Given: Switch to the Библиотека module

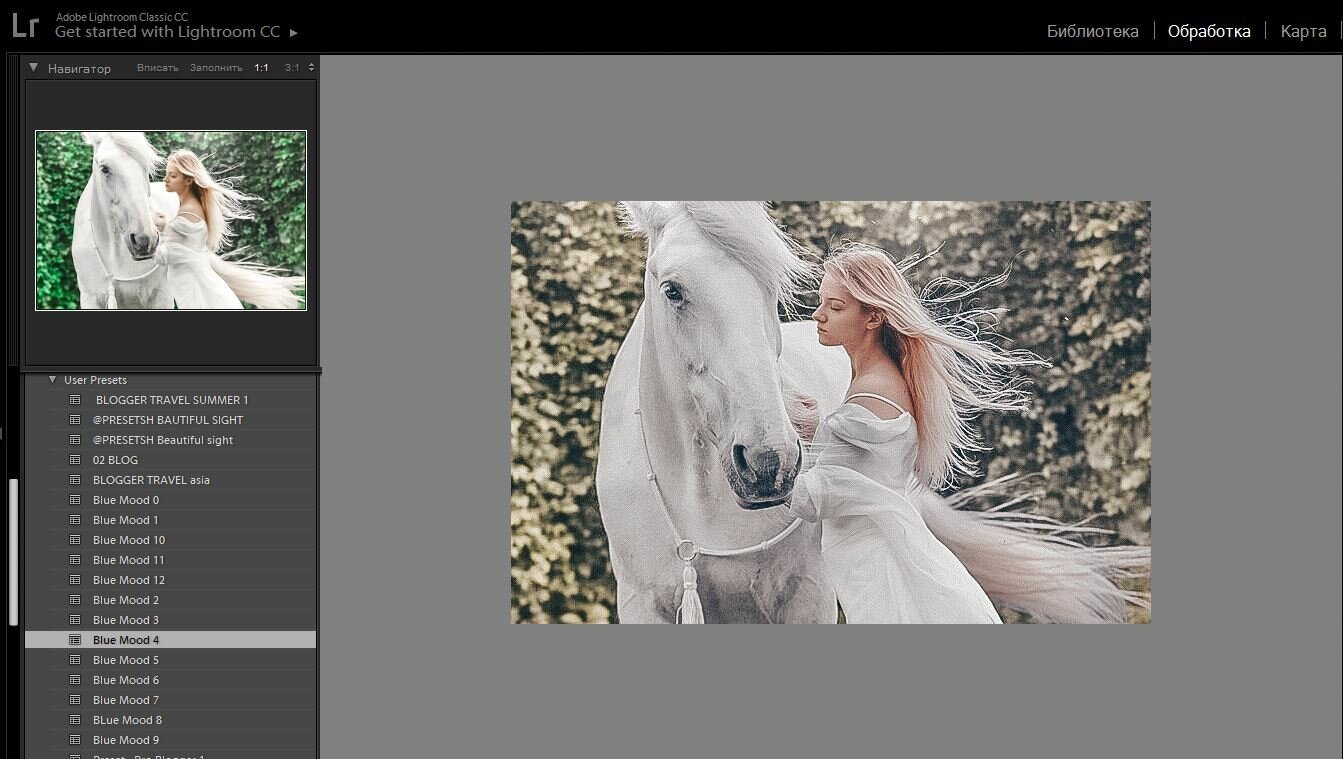Looking at the screenshot, I should [x=1092, y=31].
